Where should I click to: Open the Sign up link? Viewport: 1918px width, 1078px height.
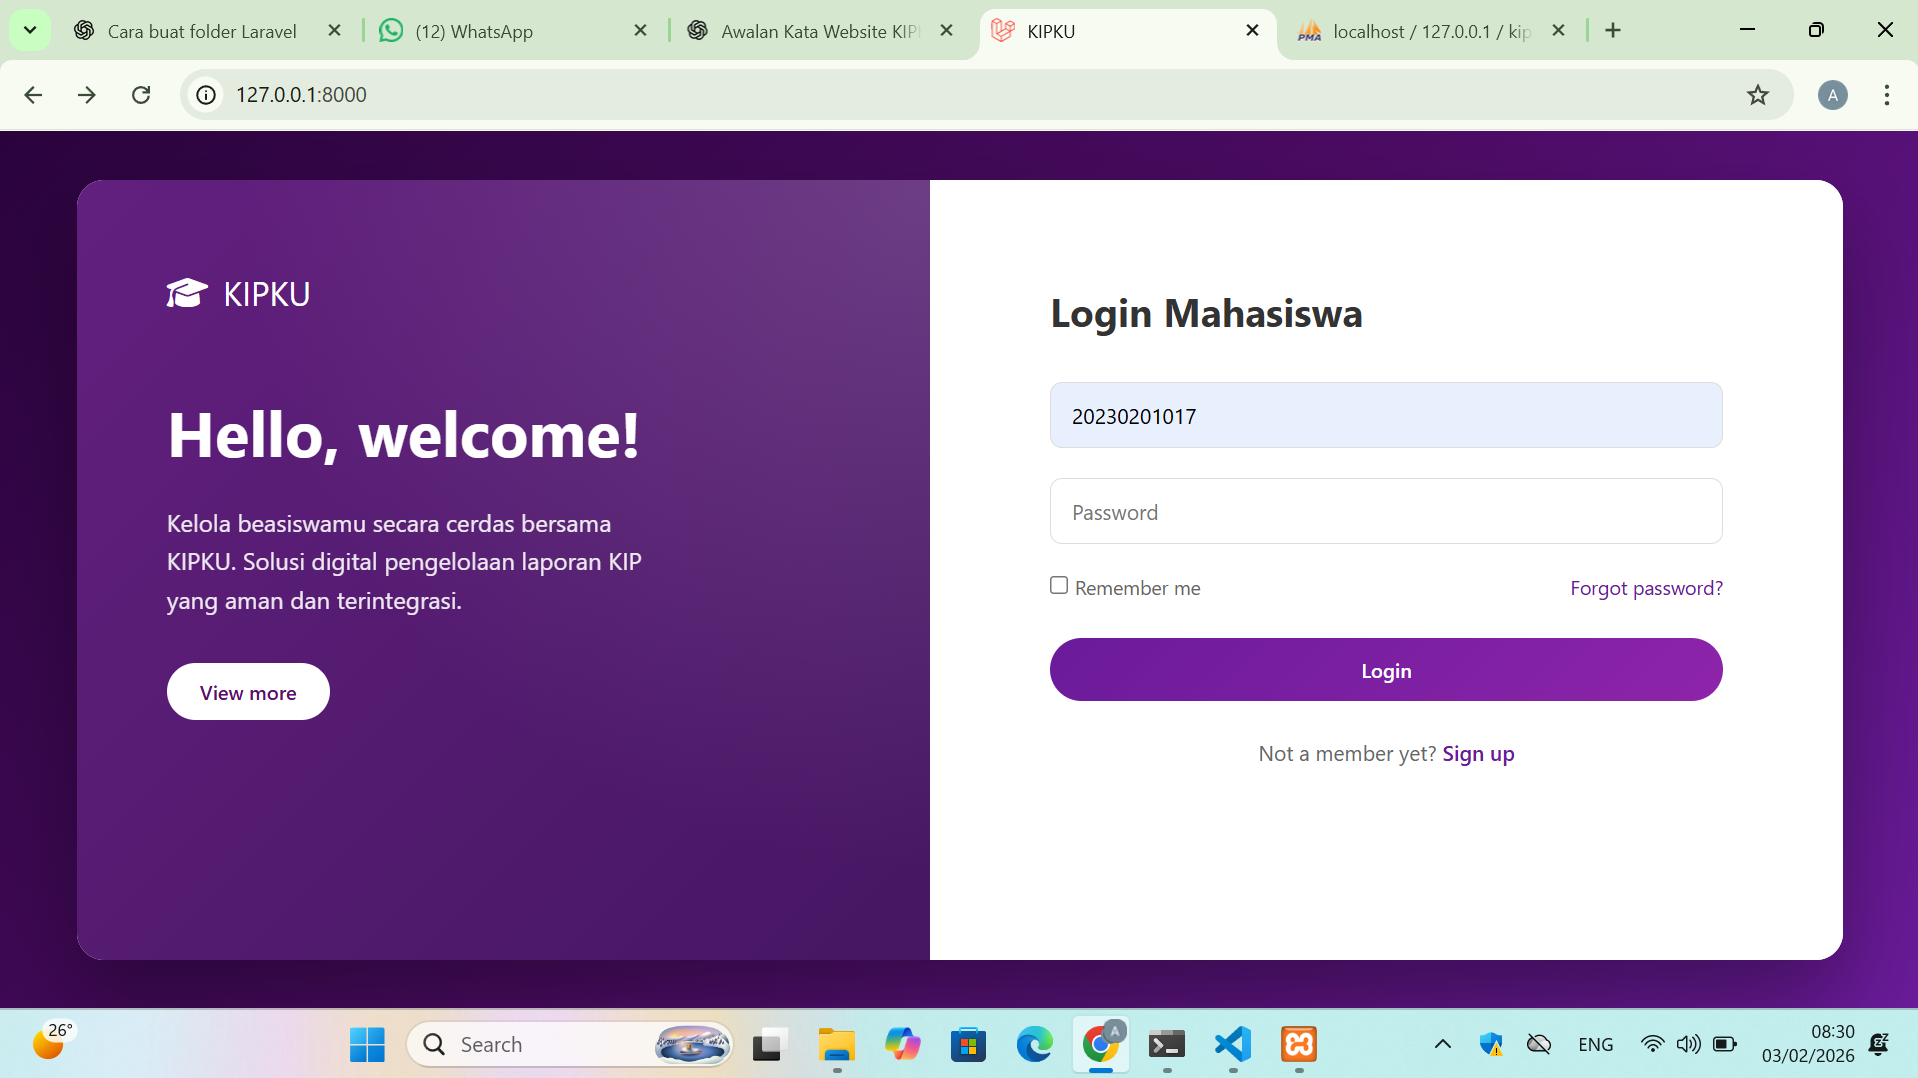[1478, 754]
